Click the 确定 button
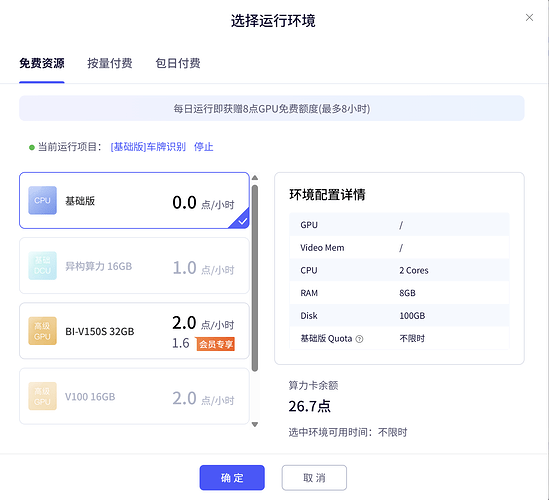 point(232,478)
